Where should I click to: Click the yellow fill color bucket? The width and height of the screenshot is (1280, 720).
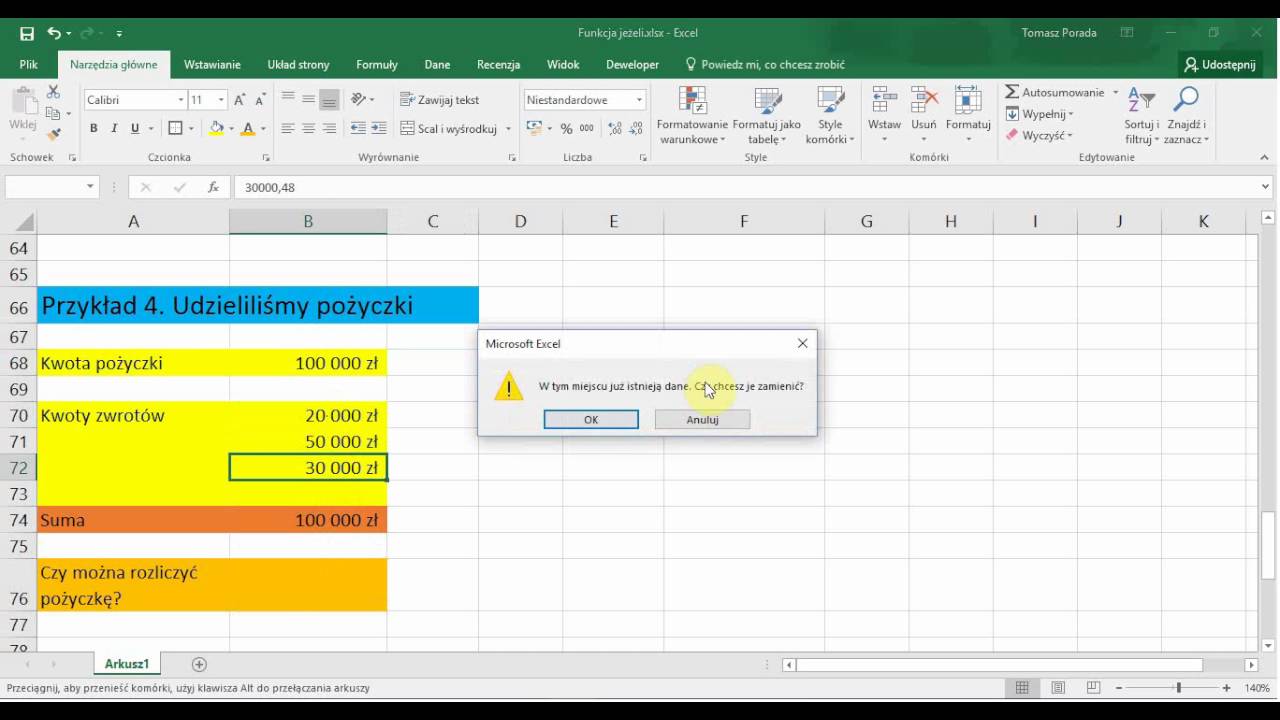click(x=216, y=128)
